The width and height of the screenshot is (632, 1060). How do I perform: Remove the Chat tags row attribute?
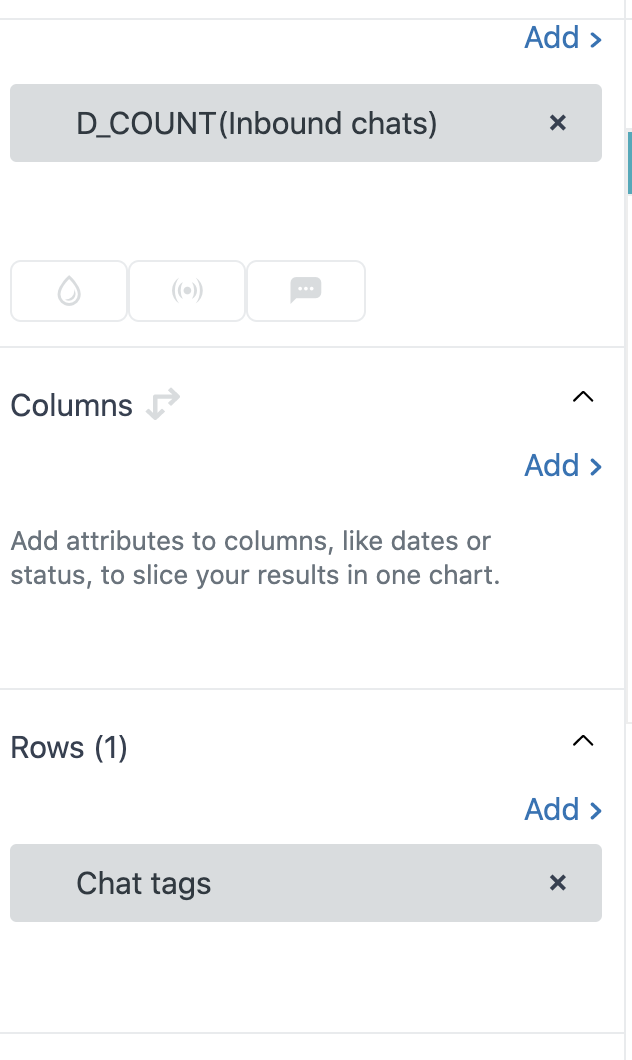tap(558, 883)
